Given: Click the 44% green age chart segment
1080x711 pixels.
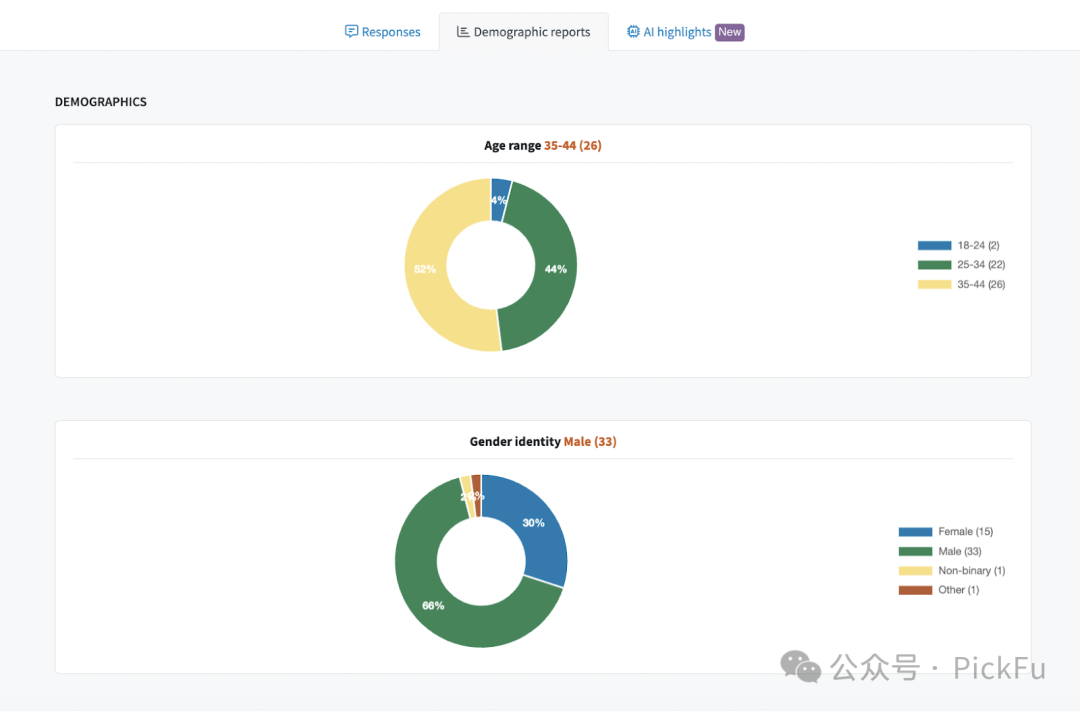Looking at the screenshot, I should tap(556, 269).
